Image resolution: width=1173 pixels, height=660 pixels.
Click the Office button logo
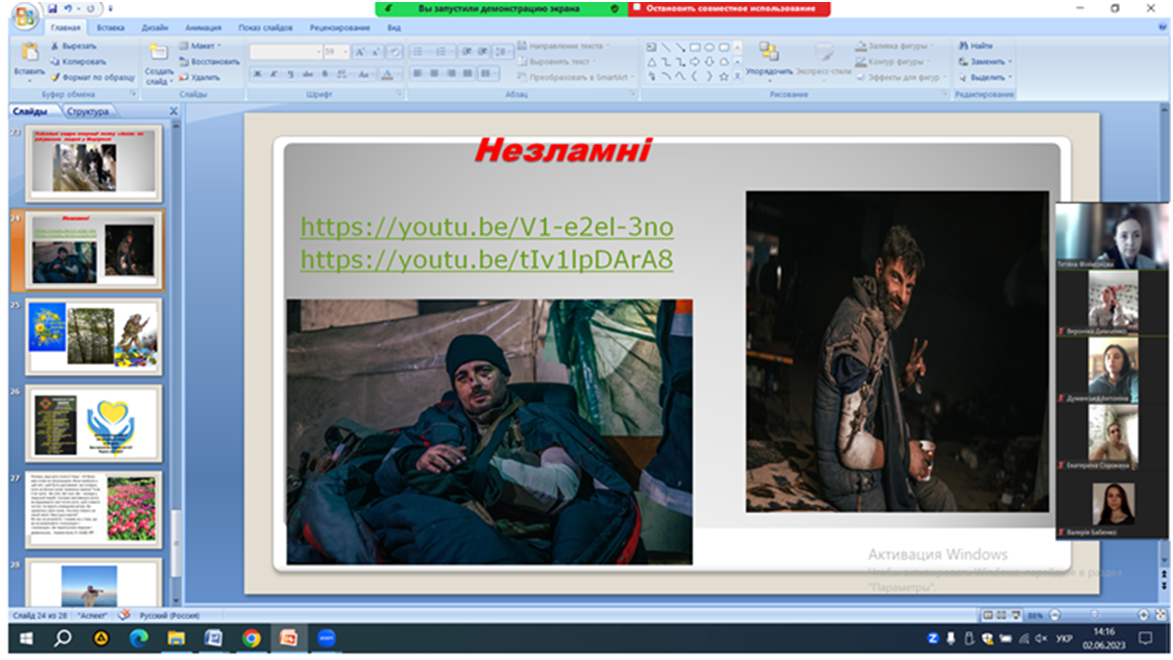[25, 15]
